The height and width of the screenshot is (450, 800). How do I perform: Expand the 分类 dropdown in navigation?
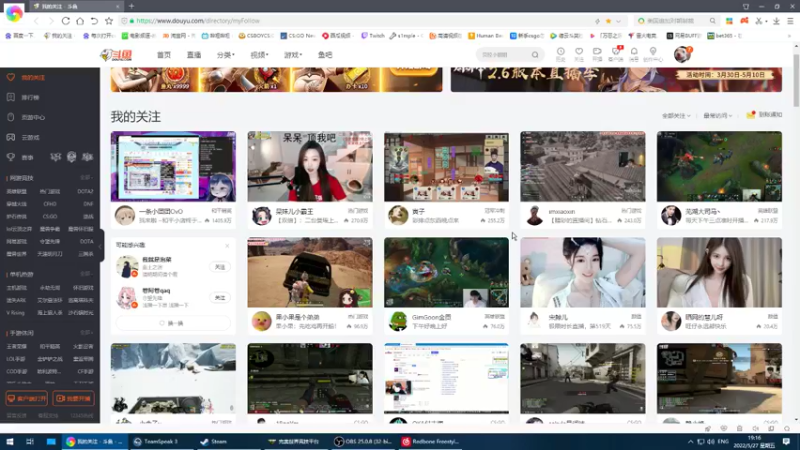click(225, 55)
